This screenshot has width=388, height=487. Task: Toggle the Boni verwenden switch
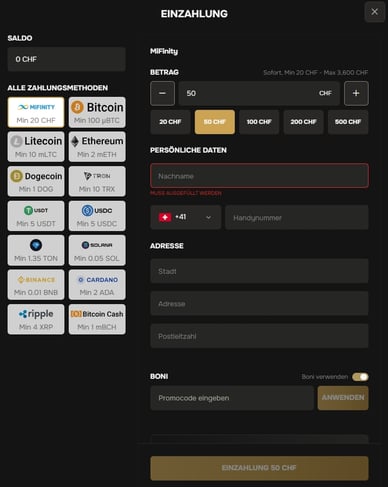(360, 377)
